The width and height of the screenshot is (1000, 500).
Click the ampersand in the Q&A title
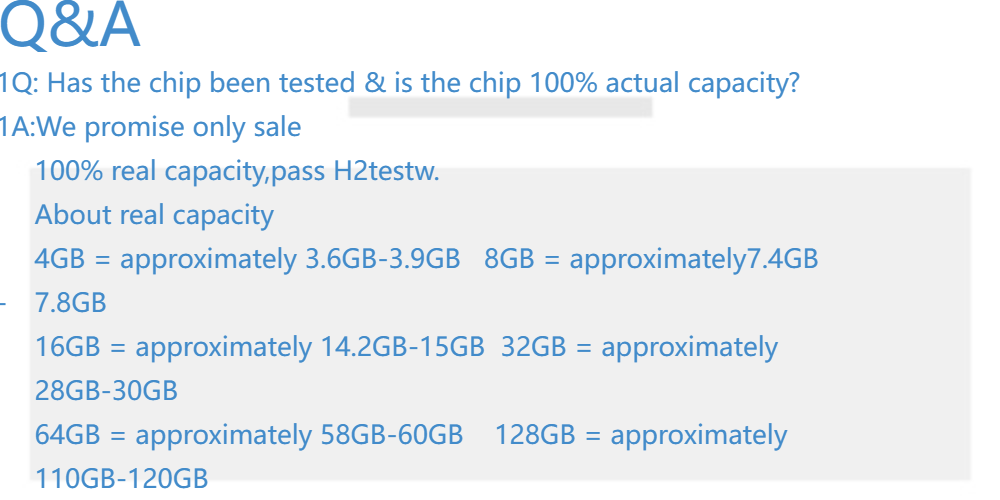pos(70,28)
